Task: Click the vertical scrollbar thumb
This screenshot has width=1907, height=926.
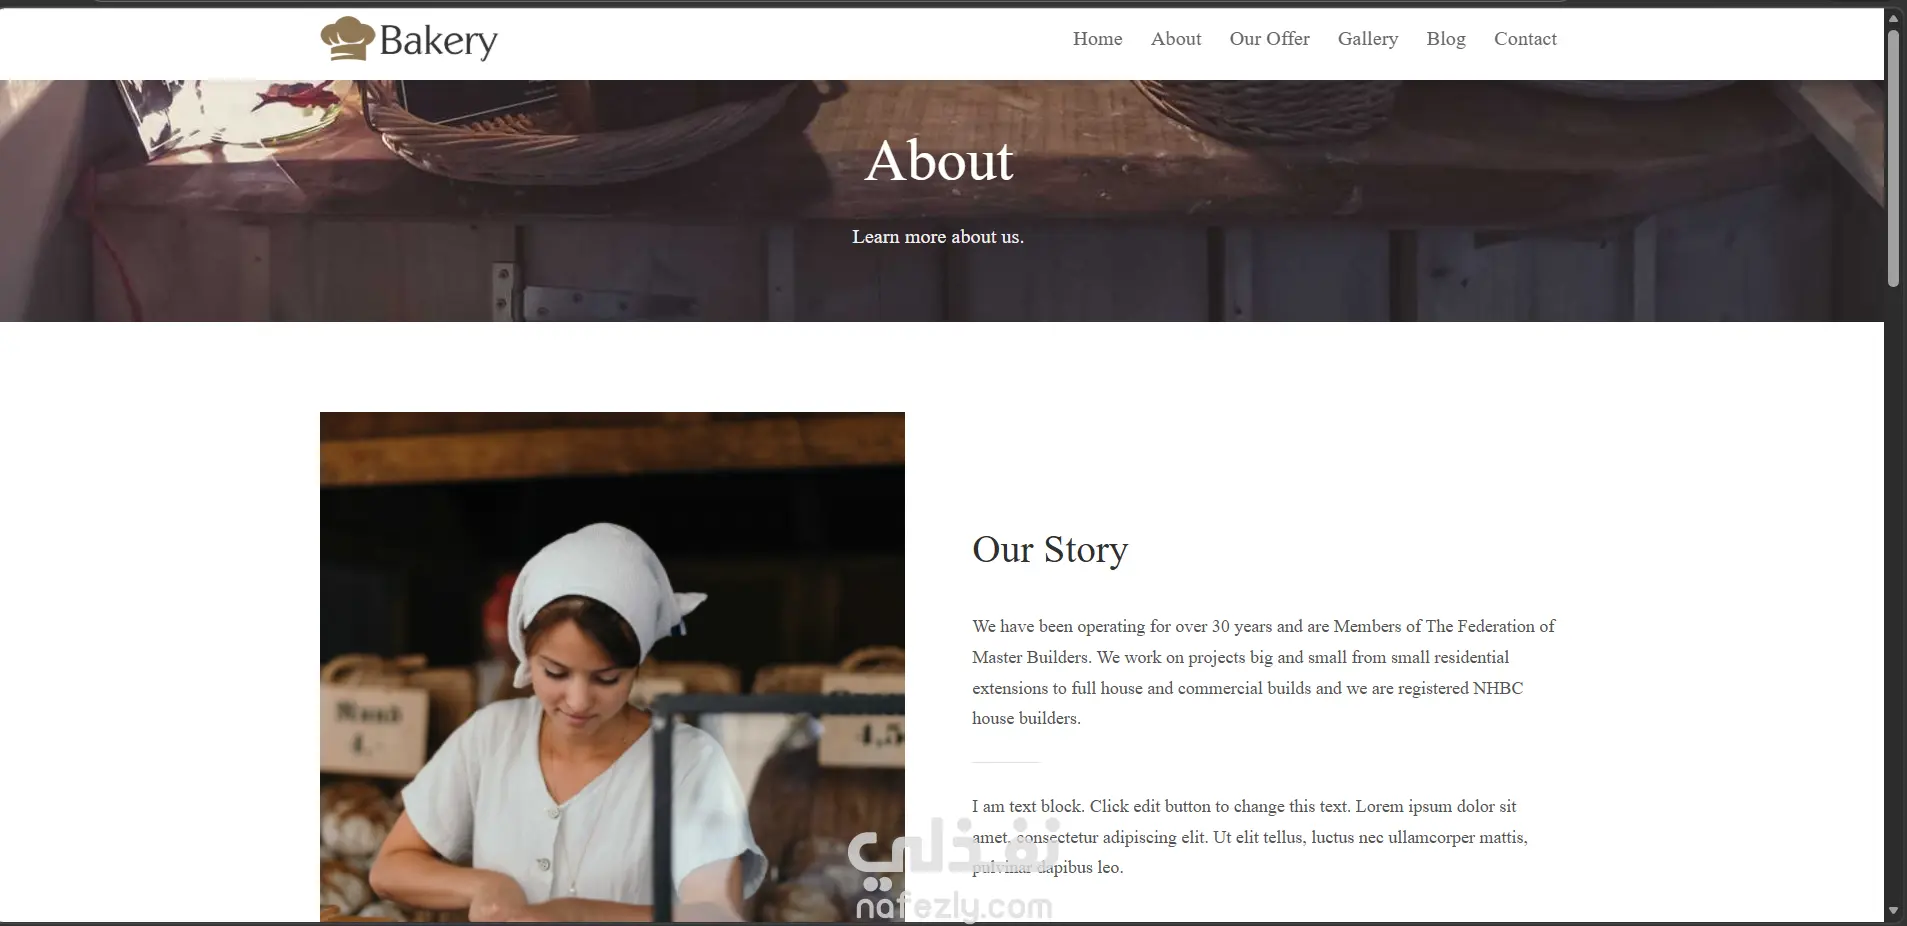Action: pyautogui.click(x=1893, y=158)
